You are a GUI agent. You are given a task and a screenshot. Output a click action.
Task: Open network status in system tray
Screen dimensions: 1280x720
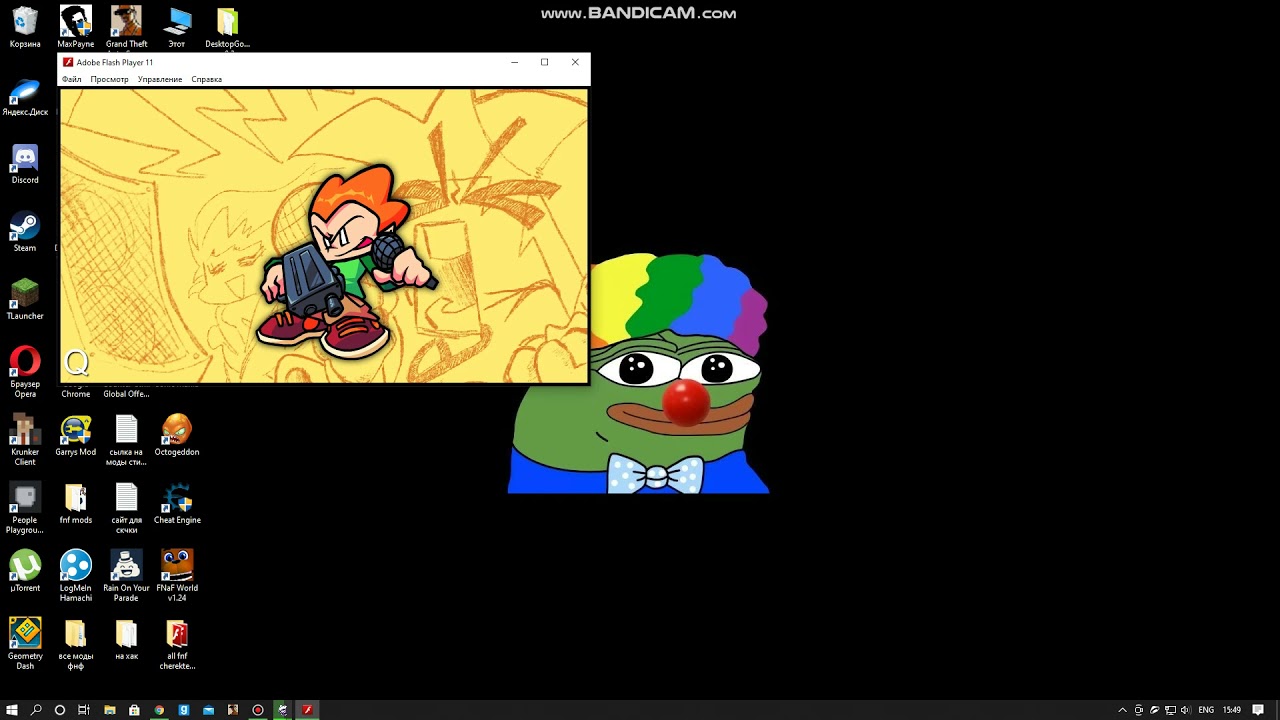tap(1170, 710)
